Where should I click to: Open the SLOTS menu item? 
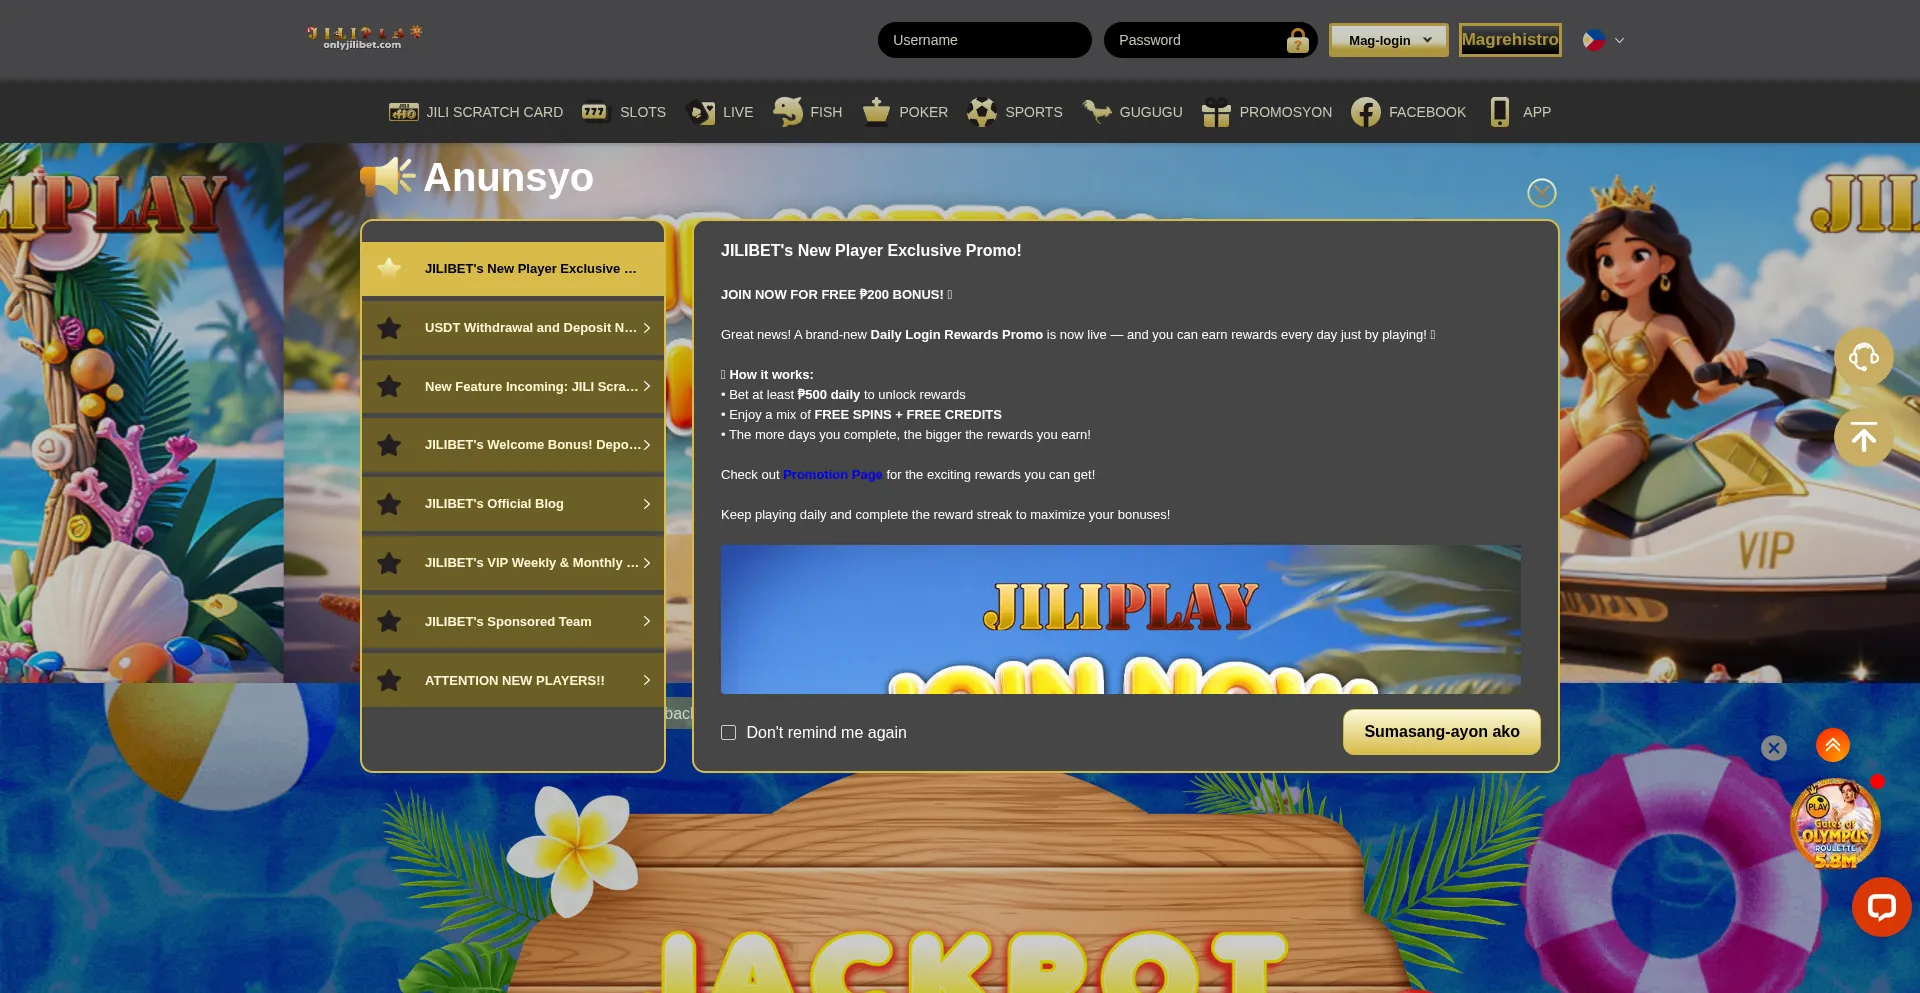coord(624,112)
